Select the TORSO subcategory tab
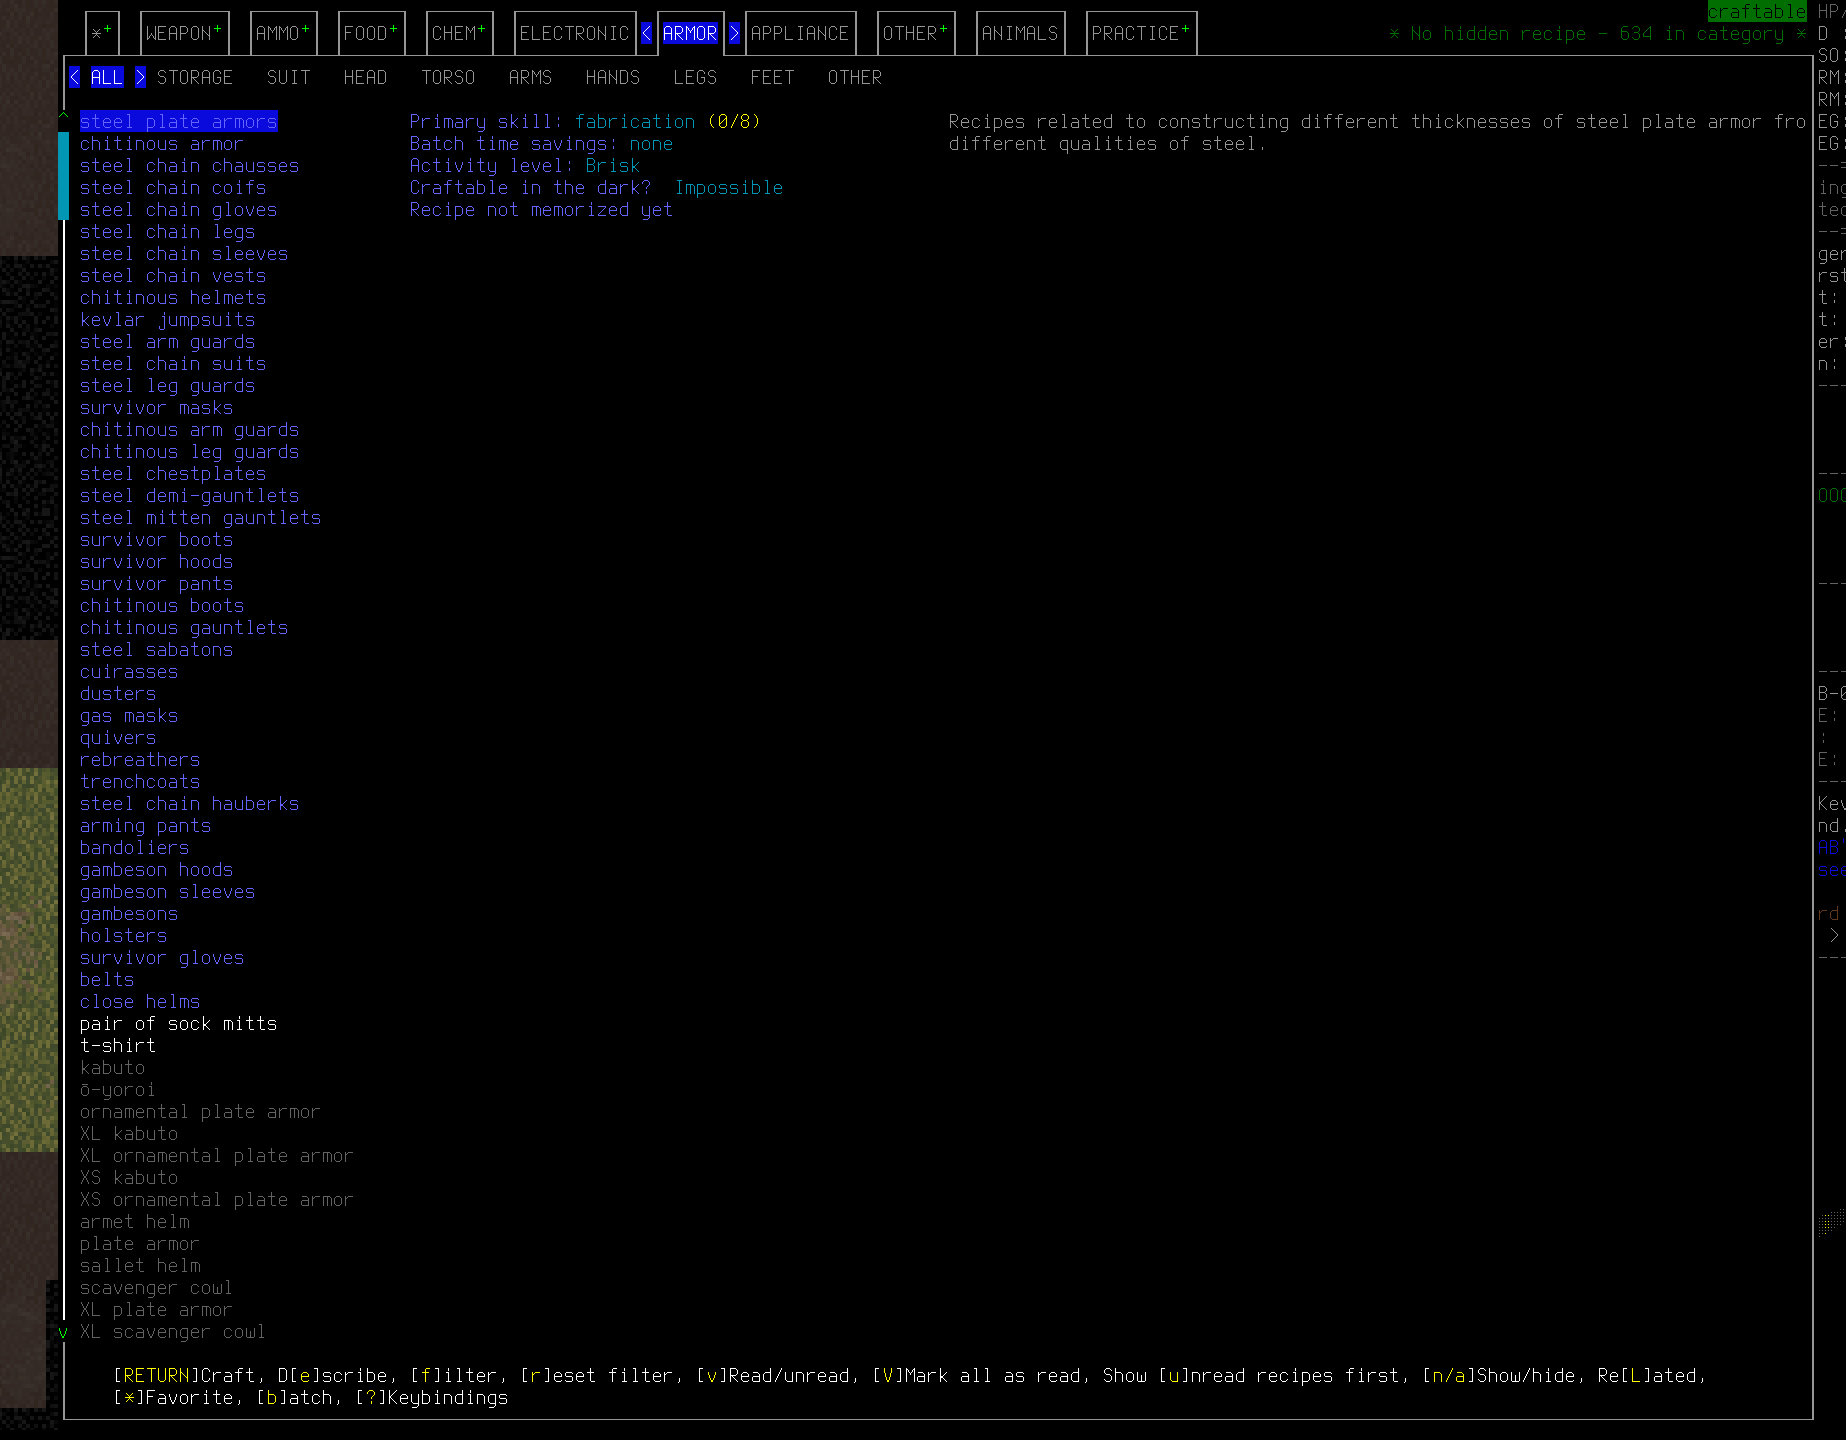Screen dimensions: 1846x1440 click(448, 77)
